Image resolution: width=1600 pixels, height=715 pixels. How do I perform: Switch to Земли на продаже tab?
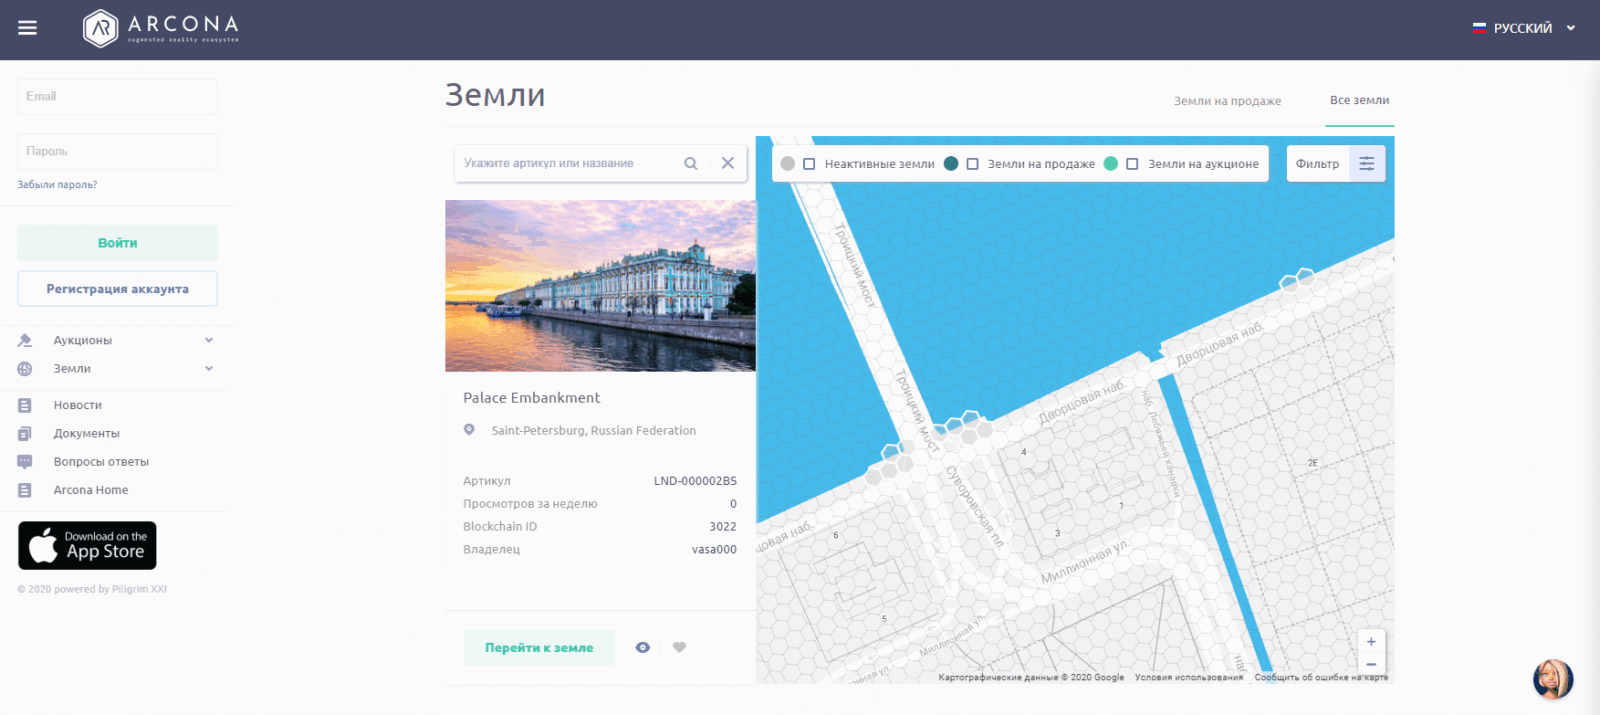(1227, 101)
